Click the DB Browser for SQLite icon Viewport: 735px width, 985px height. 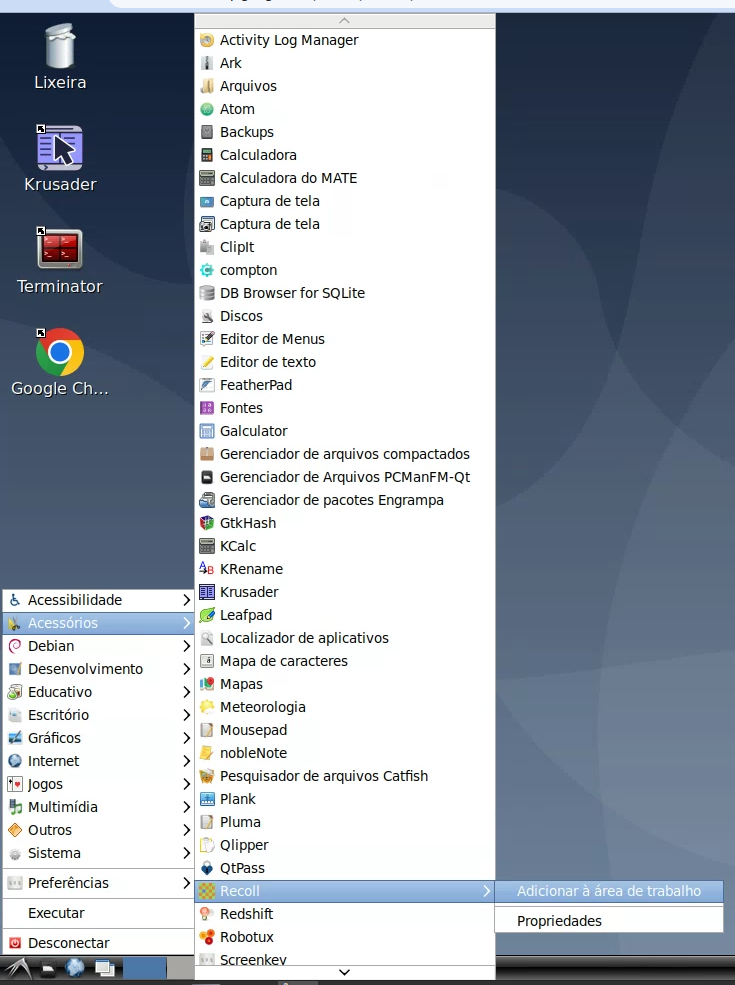pos(207,293)
